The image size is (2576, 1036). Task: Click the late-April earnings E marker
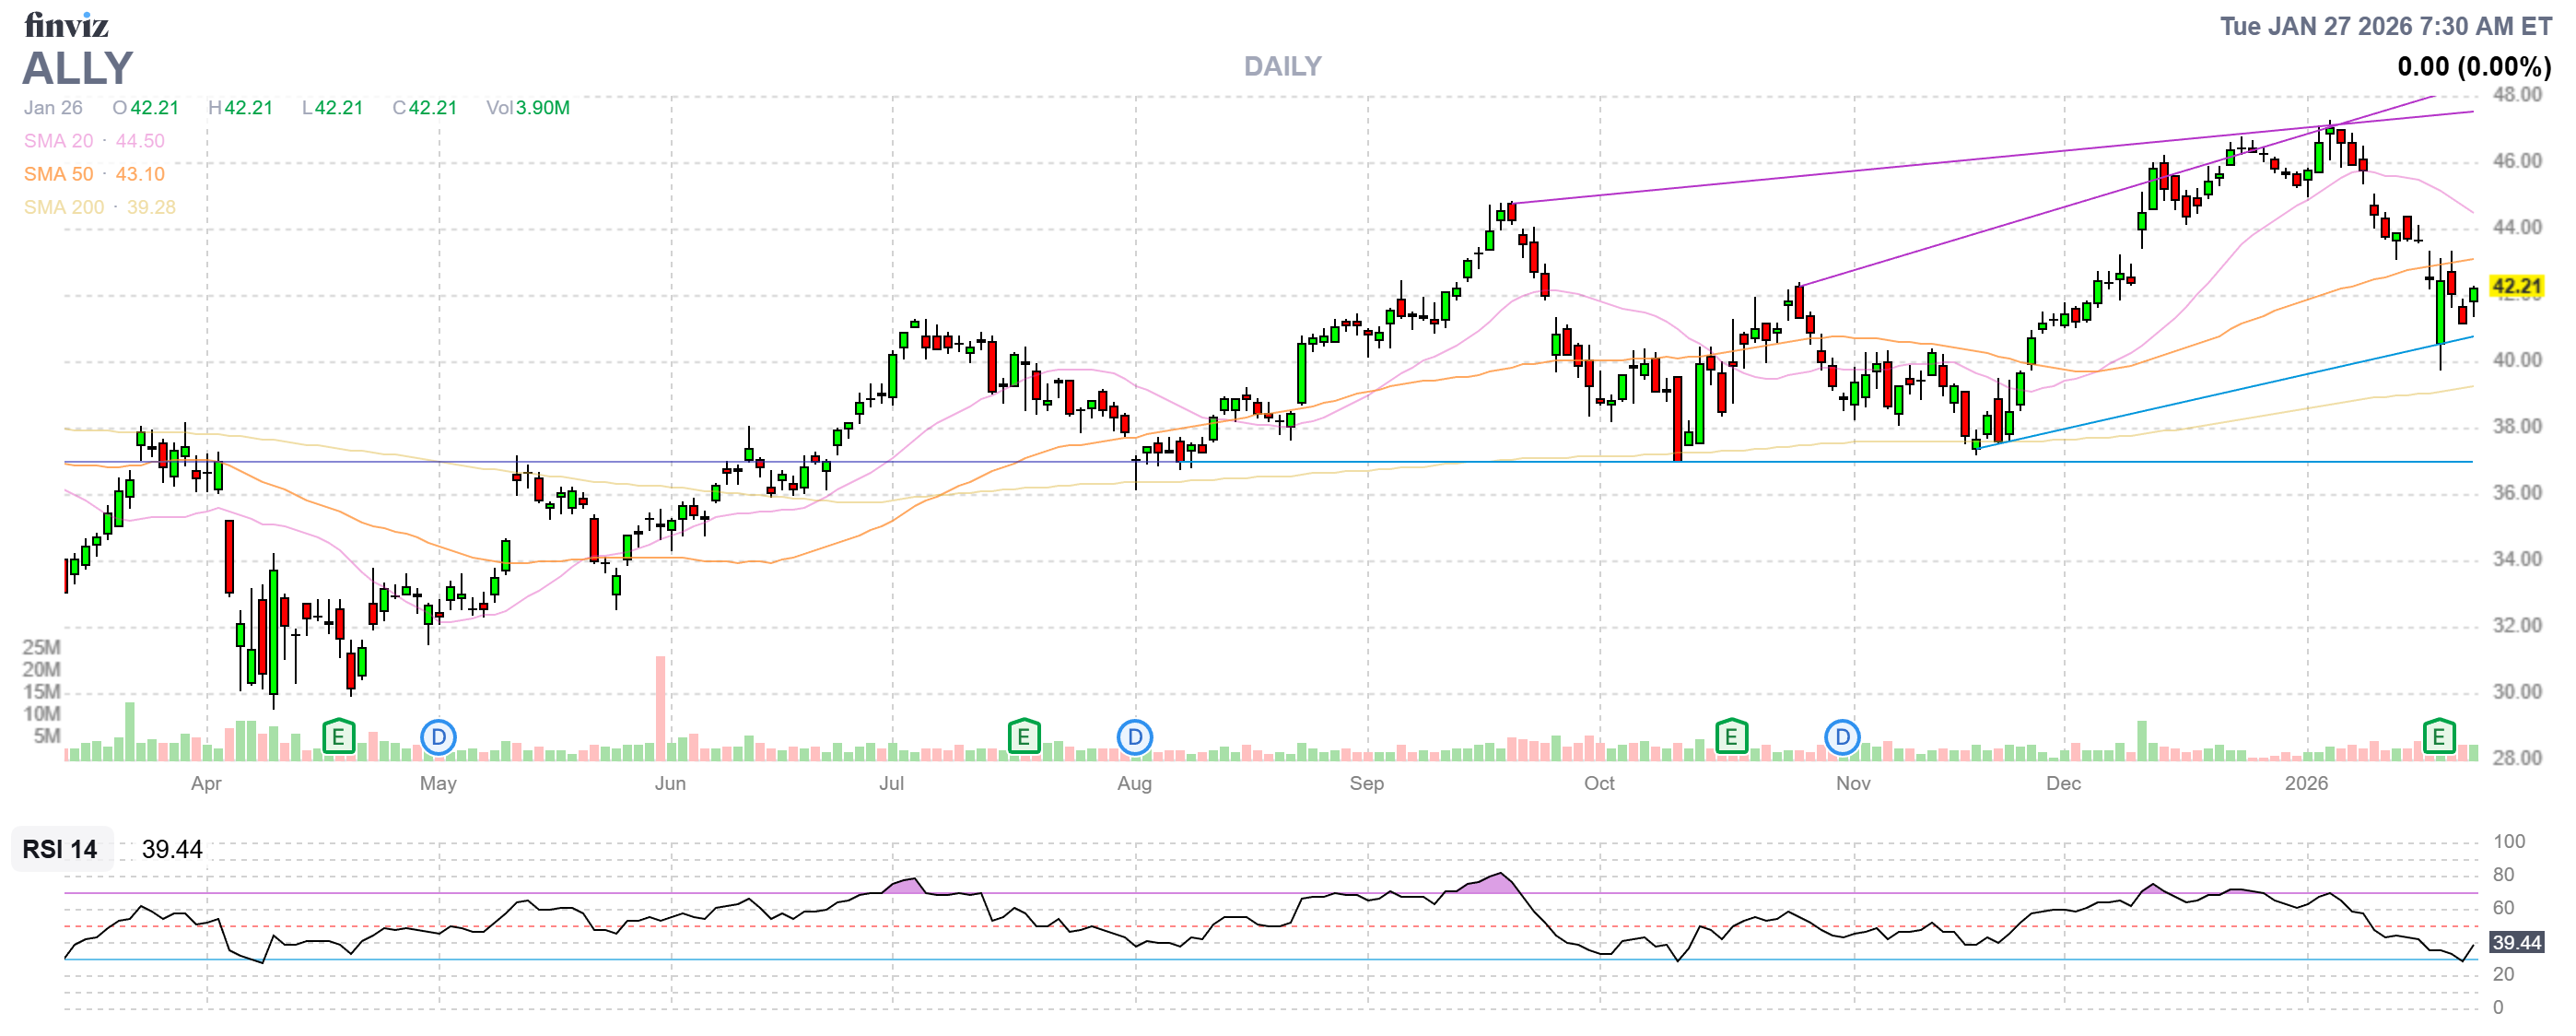(338, 737)
